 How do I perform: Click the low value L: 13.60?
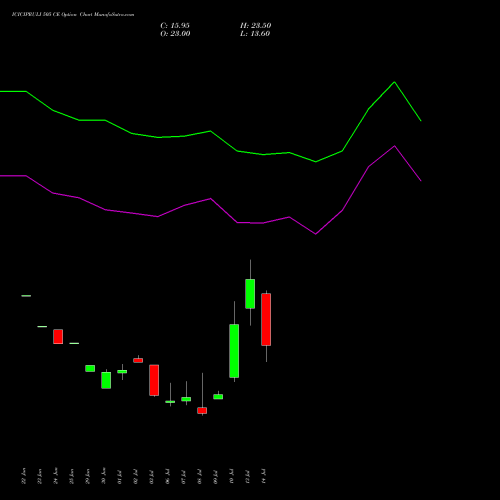click(x=255, y=34)
